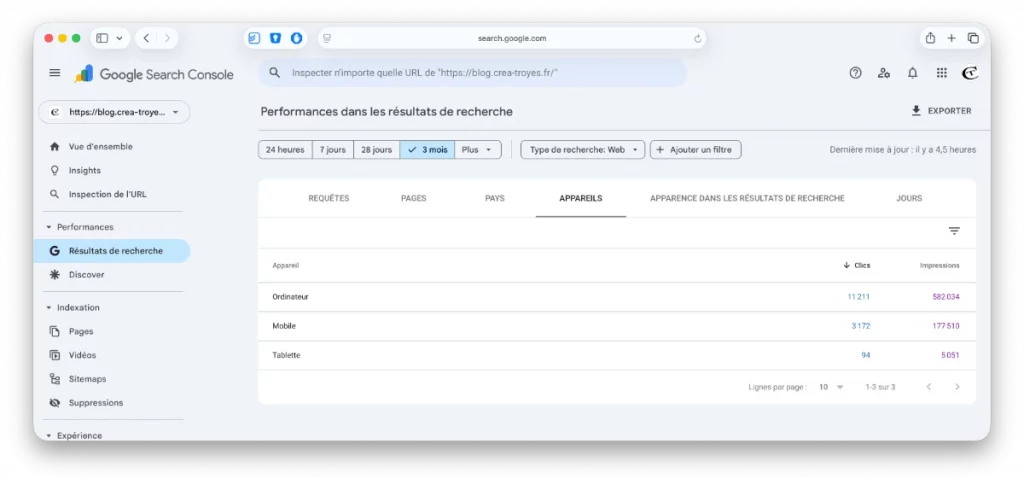Screen dimensions: 1024x485
Task: Select Résultats de recherche in sidebar
Action: (x=112, y=251)
